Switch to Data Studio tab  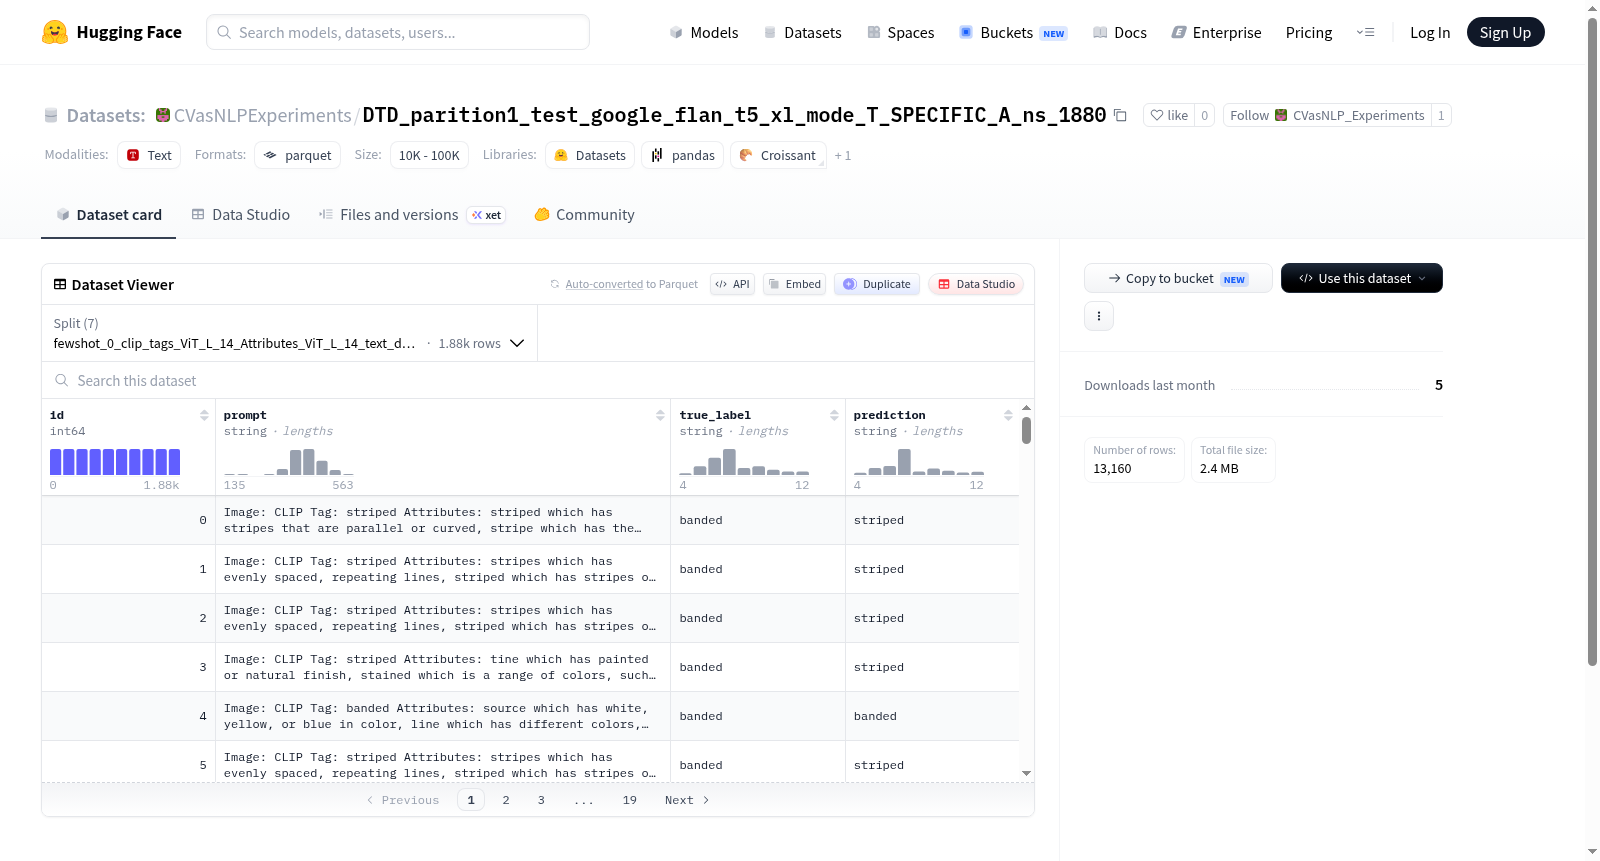pos(241,215)
